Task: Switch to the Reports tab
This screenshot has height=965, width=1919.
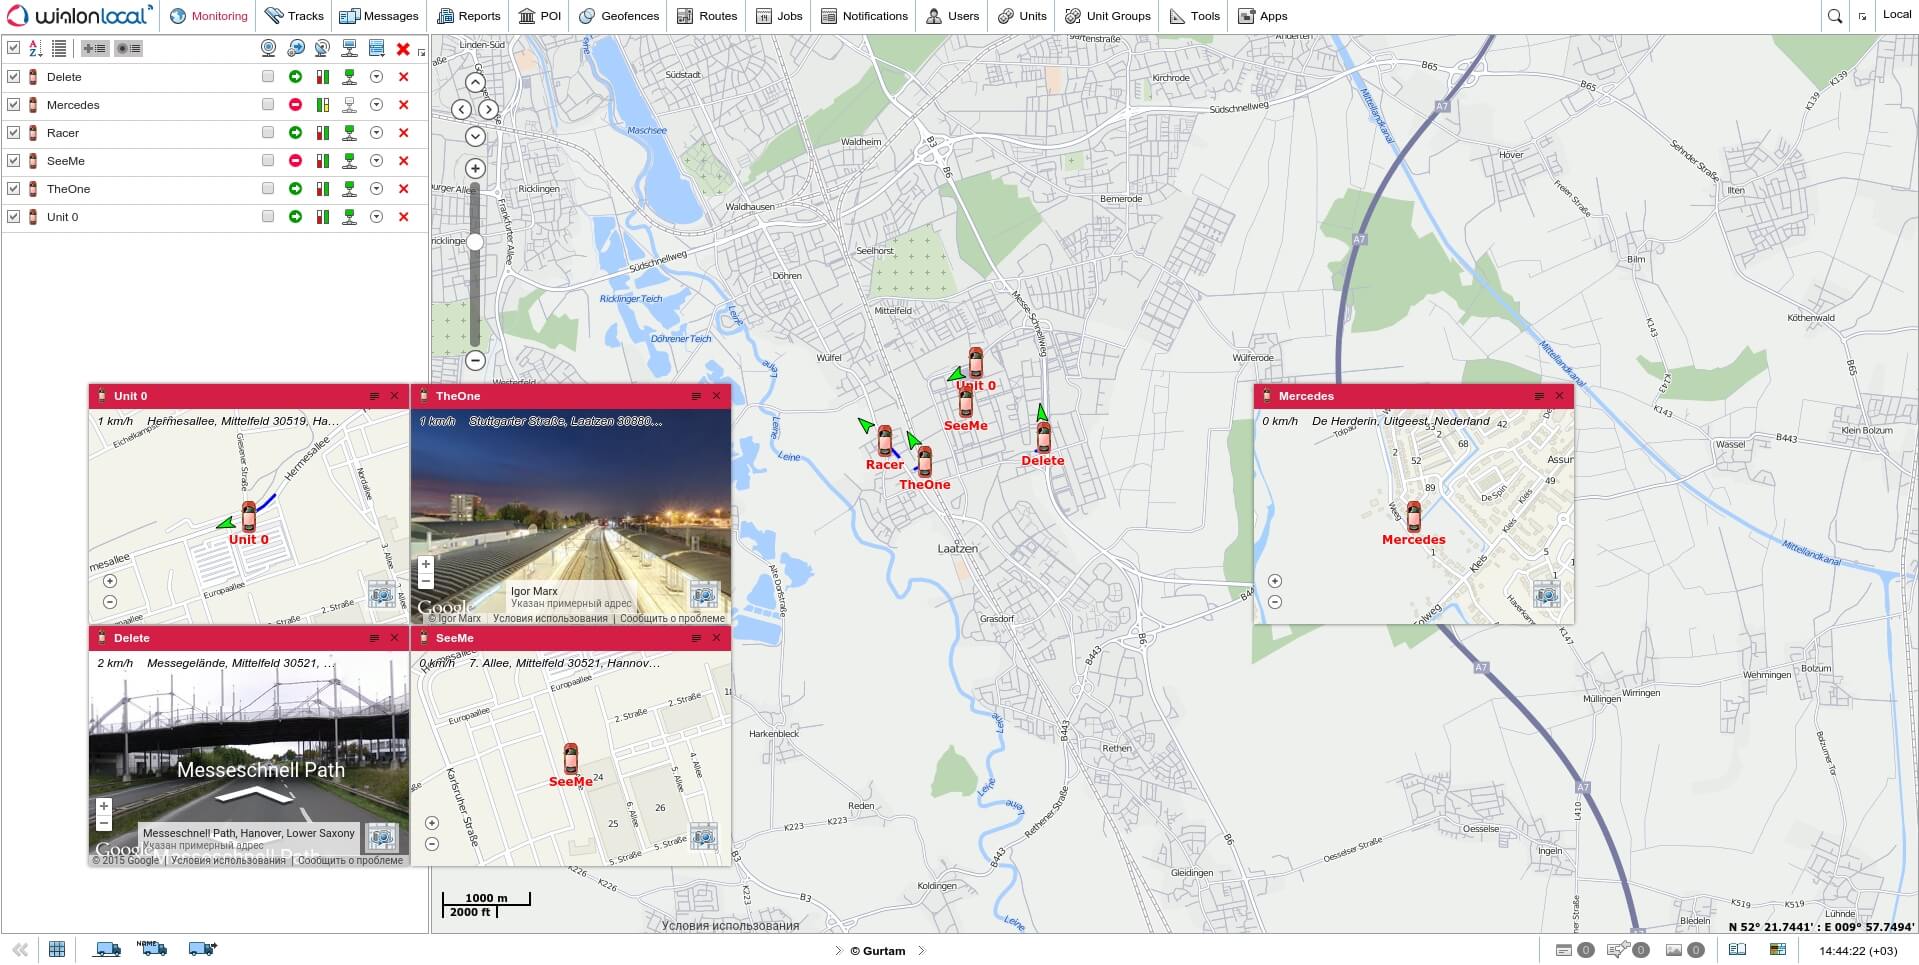Action: (x=469, y=16)
